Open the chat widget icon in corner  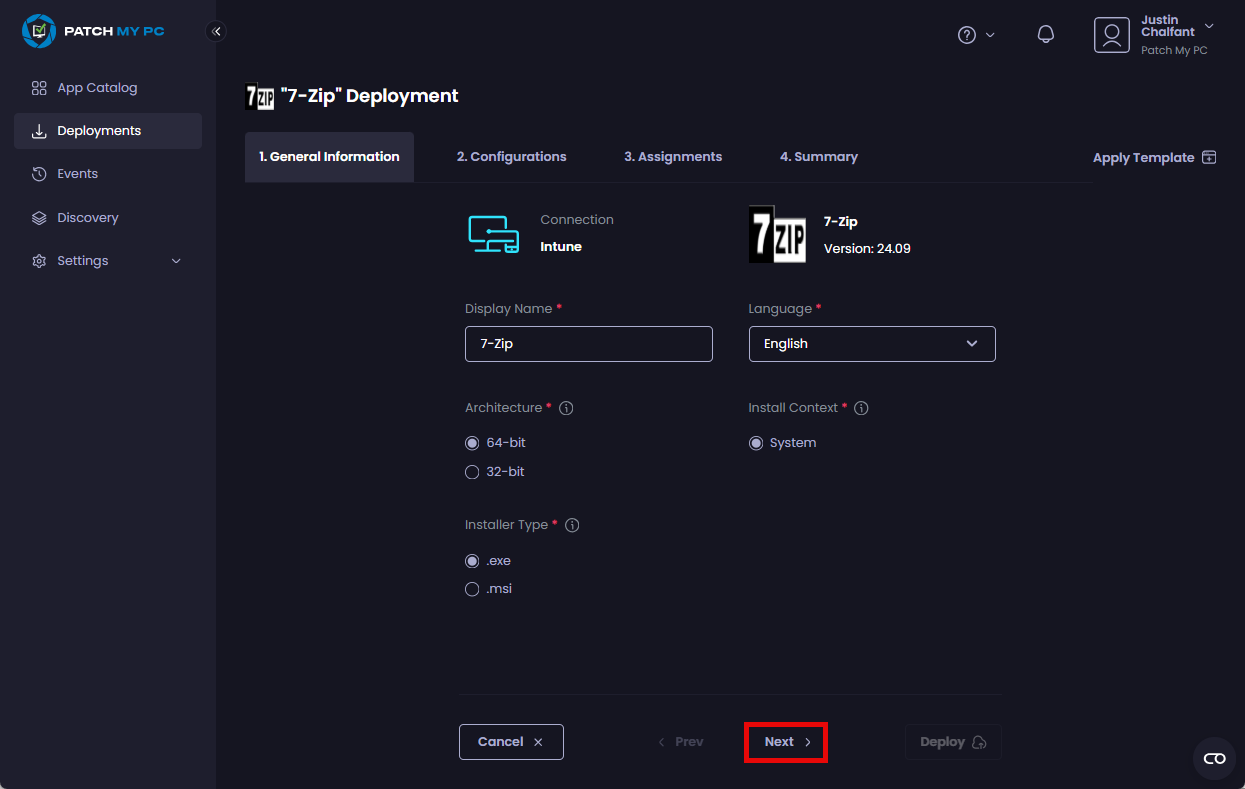click(1214, 758)
